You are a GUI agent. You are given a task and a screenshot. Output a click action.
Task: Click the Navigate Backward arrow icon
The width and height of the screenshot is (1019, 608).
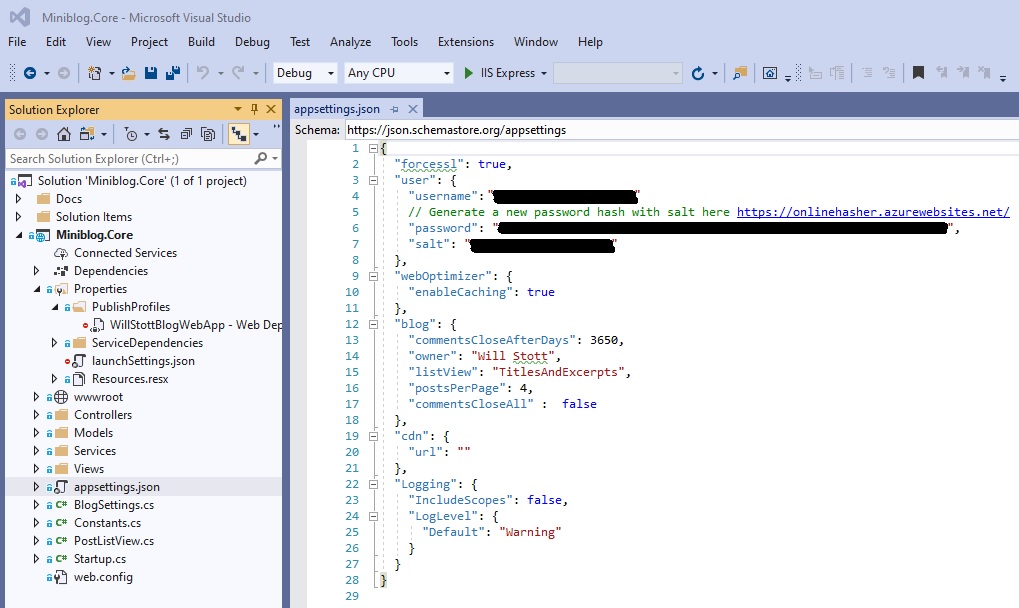click(31, 73)
